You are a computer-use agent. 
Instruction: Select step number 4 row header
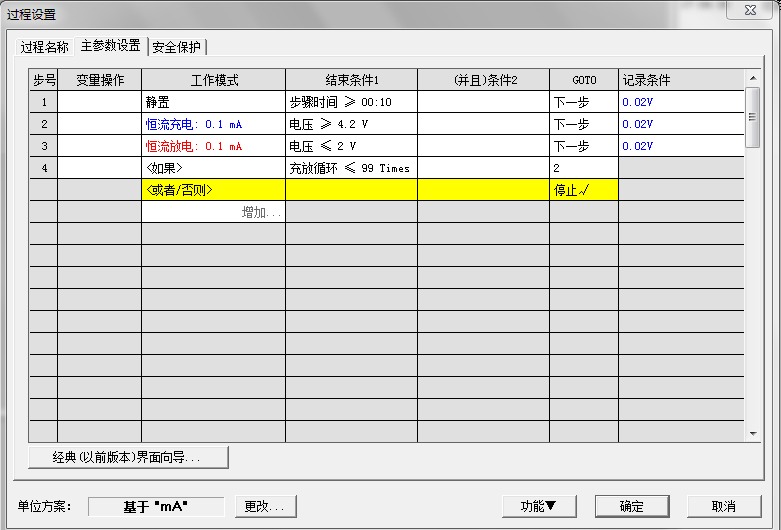click(x=44, y=167)
